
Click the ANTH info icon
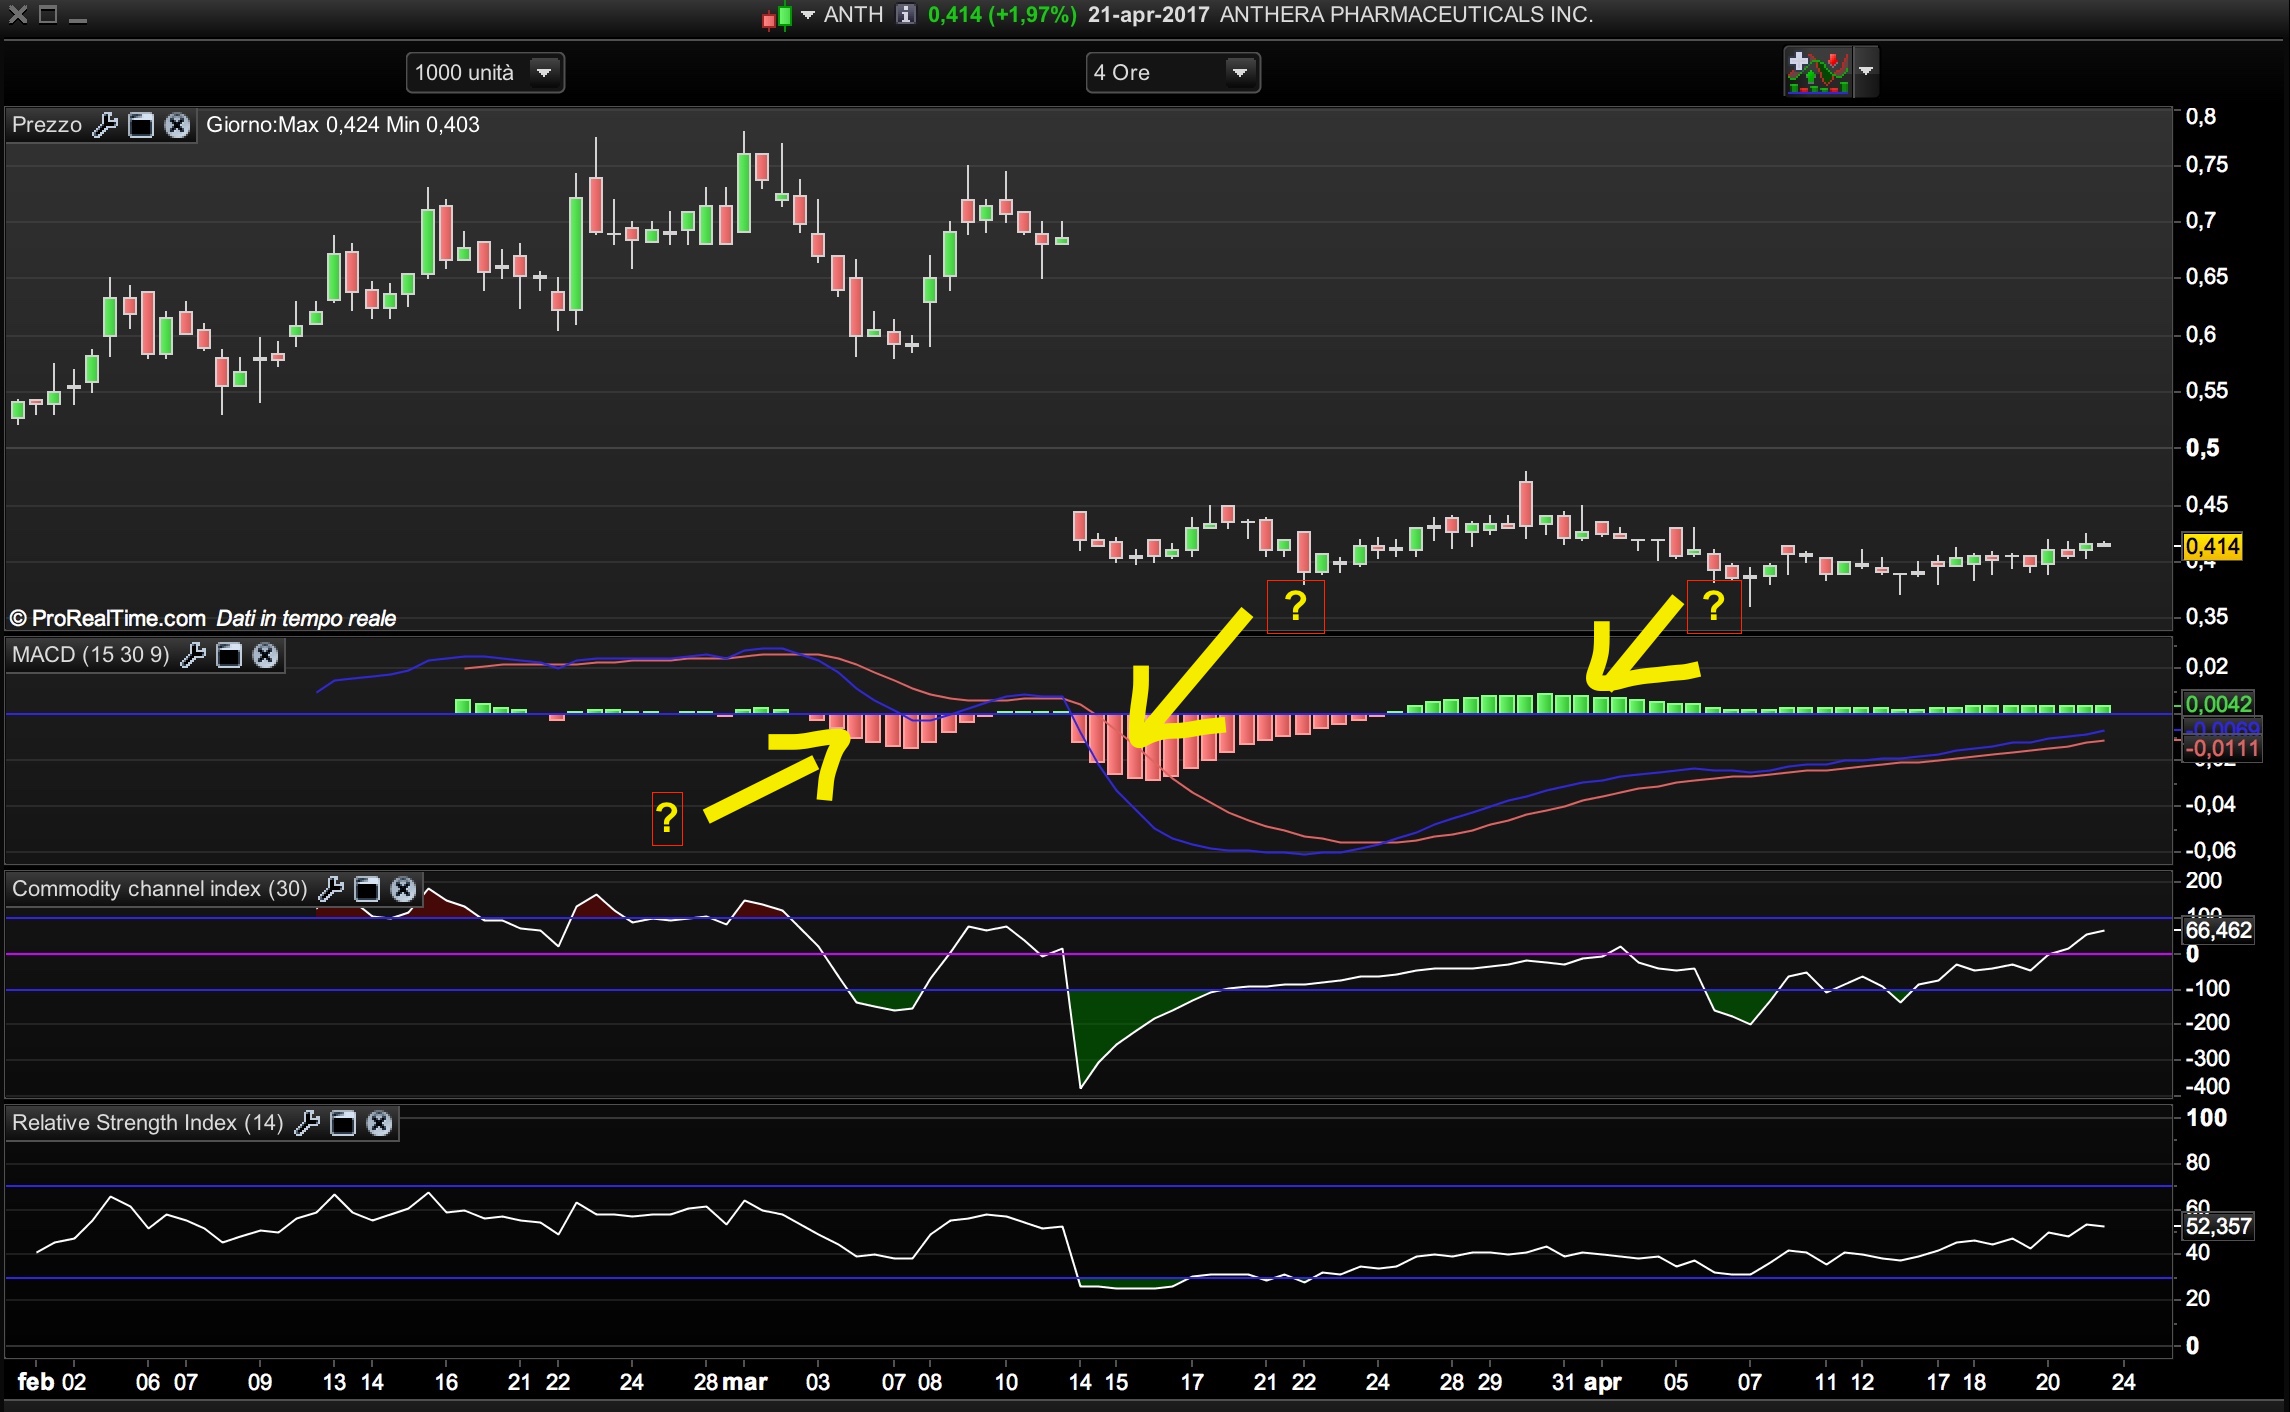pos(905,15)
